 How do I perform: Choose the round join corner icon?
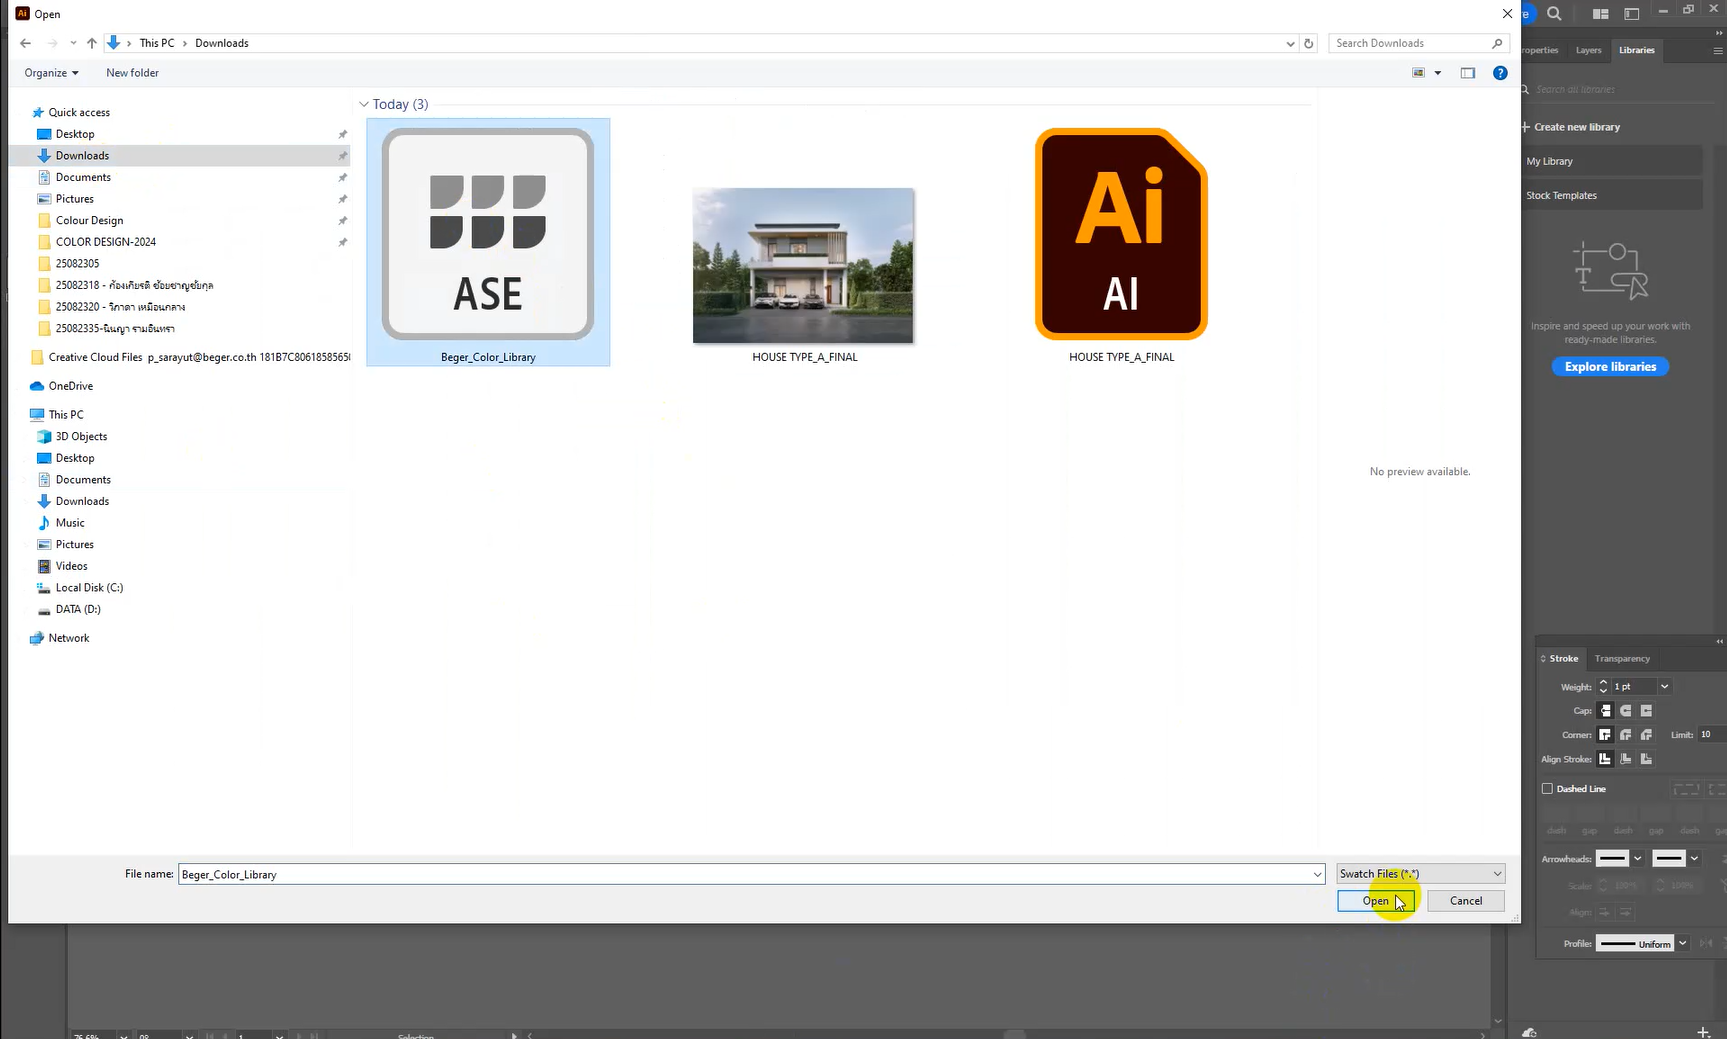point(1626,735)
